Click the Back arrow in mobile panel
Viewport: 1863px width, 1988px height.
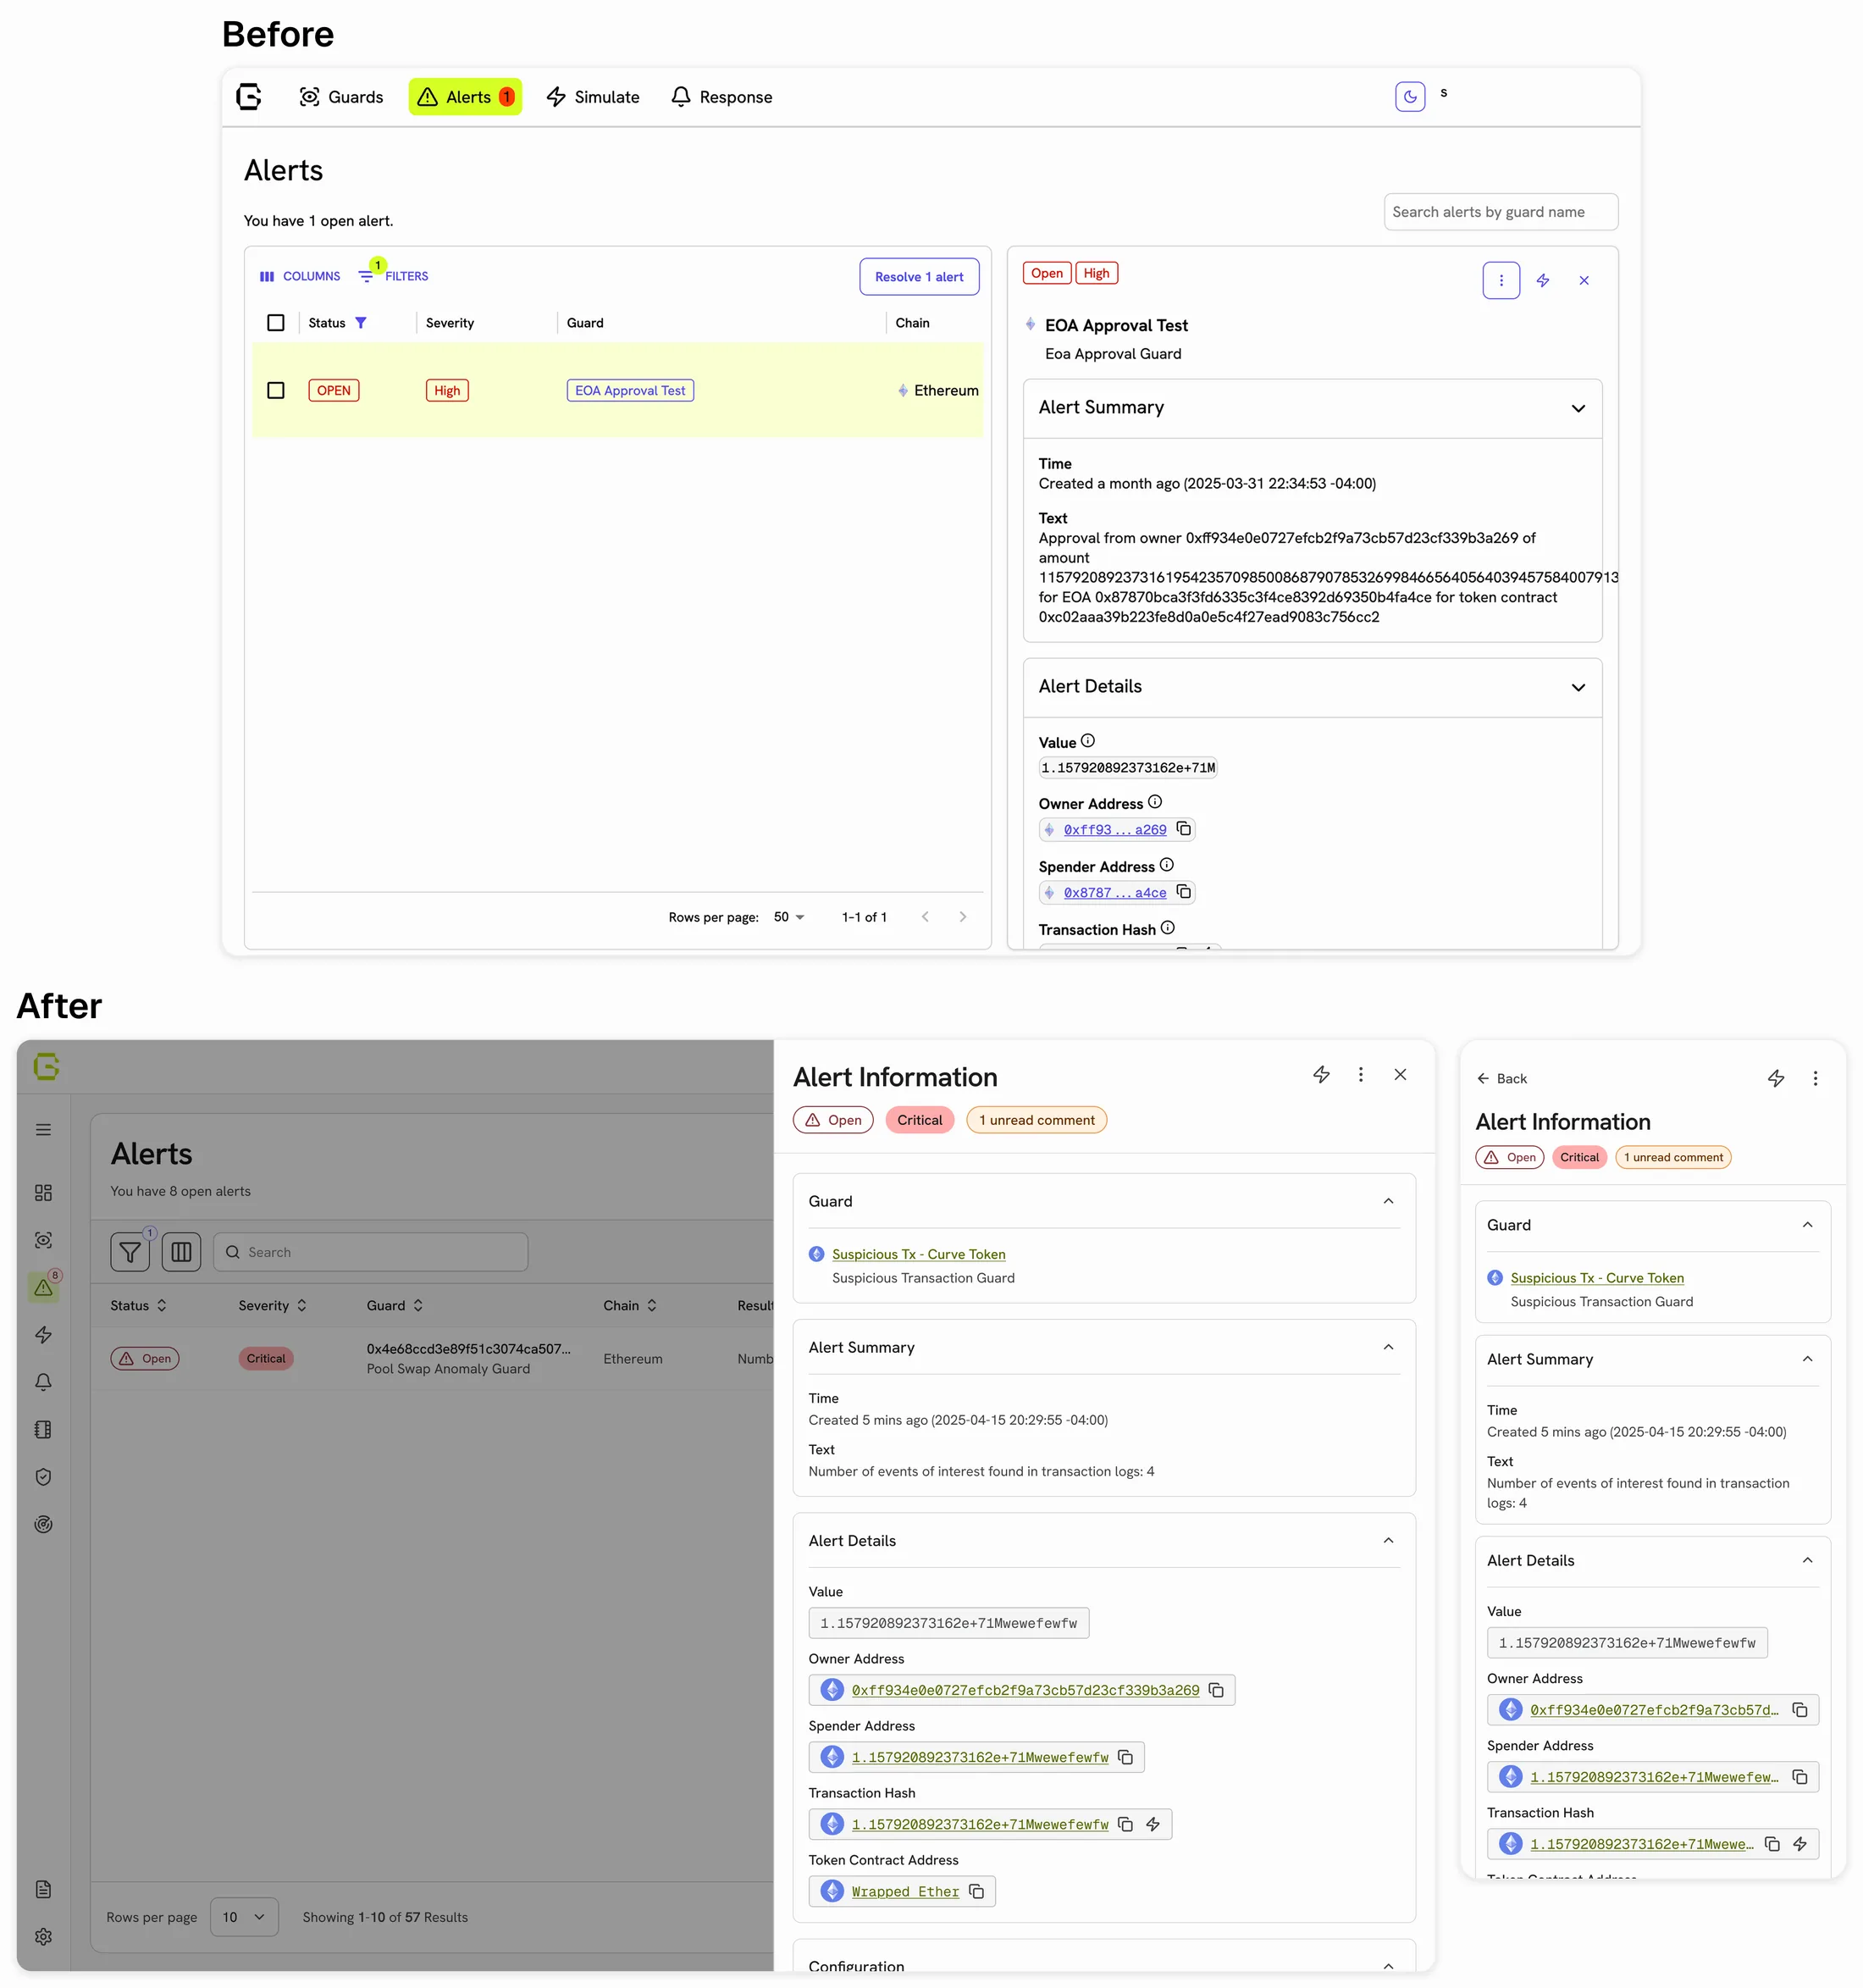[1501, 1078]
